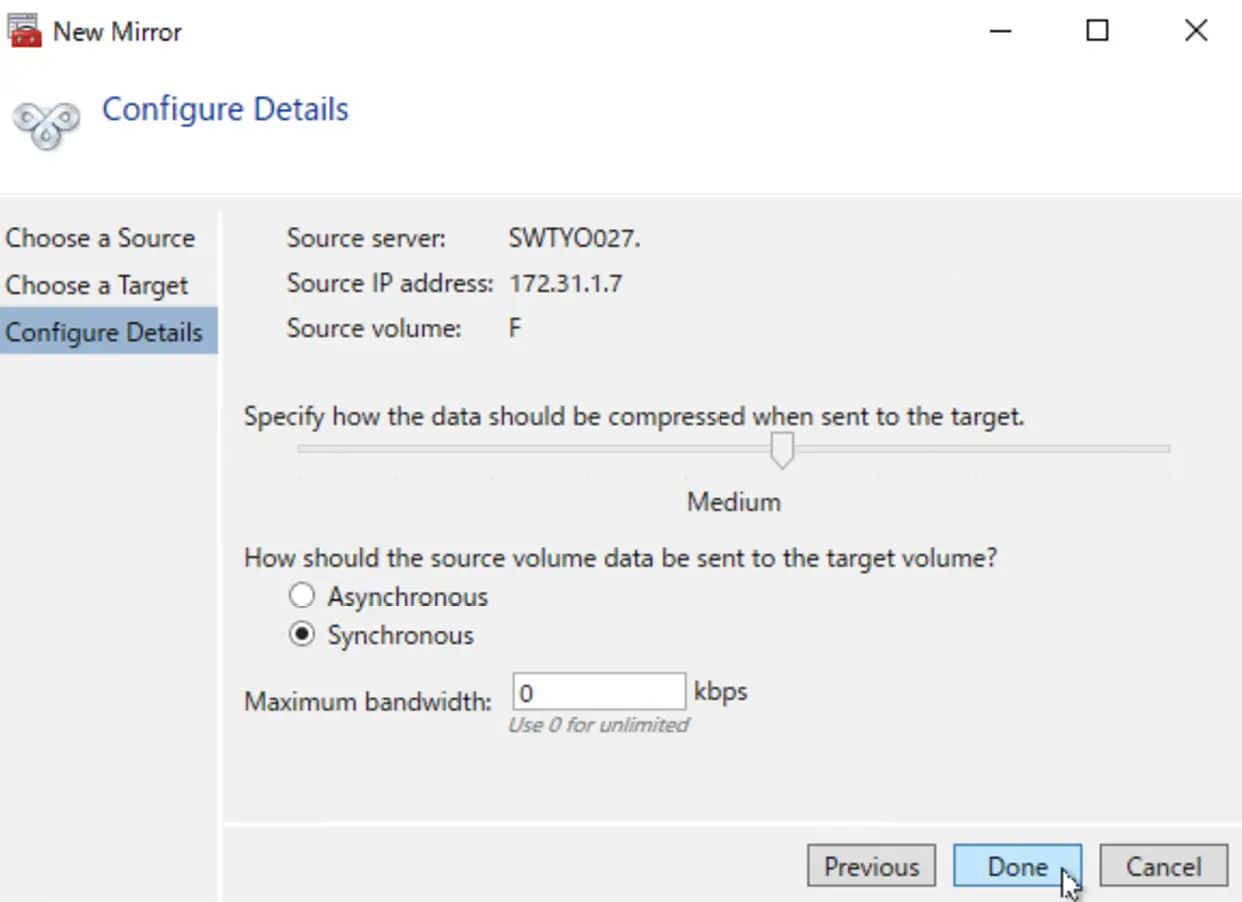Click the source server name SWTYO027.
The height and width of the screenshot is (902, 1242).
tap(574, 238)
